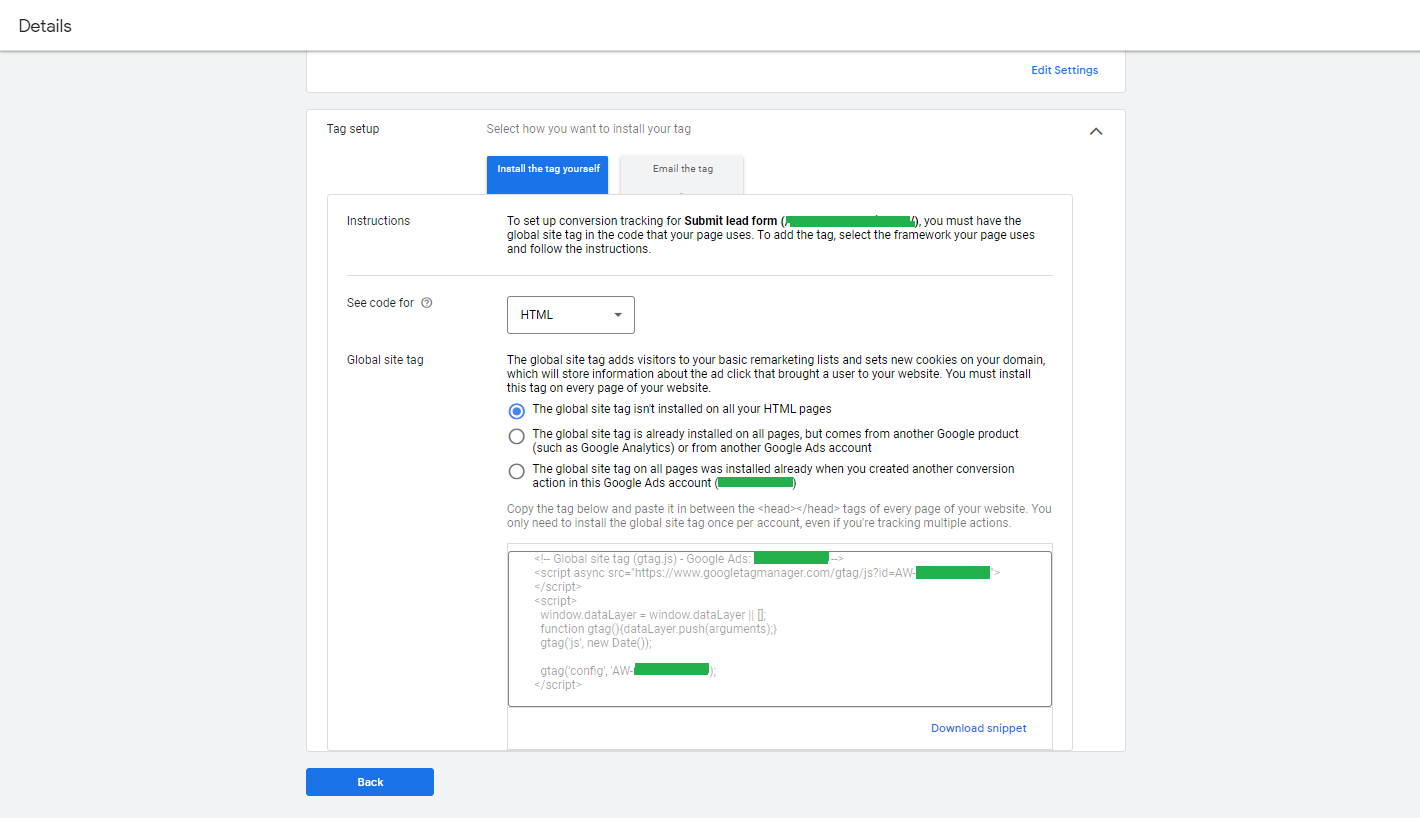The image size is (1420, 818).
Task: Click the Global site tag label
Action: 385,360
